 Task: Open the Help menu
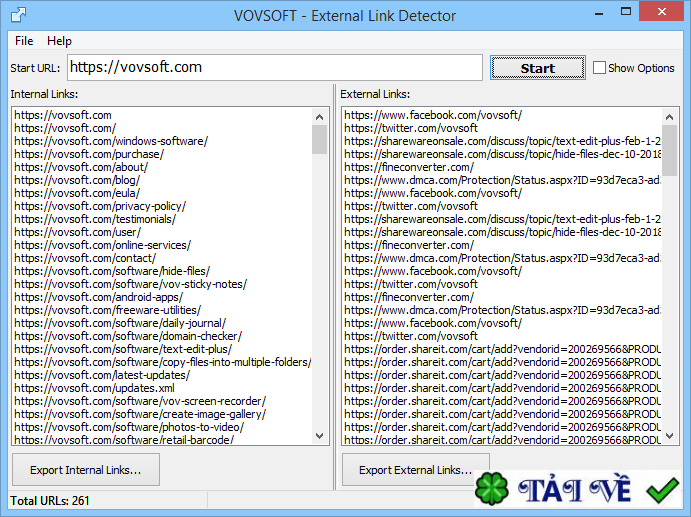tap(59, 41)
